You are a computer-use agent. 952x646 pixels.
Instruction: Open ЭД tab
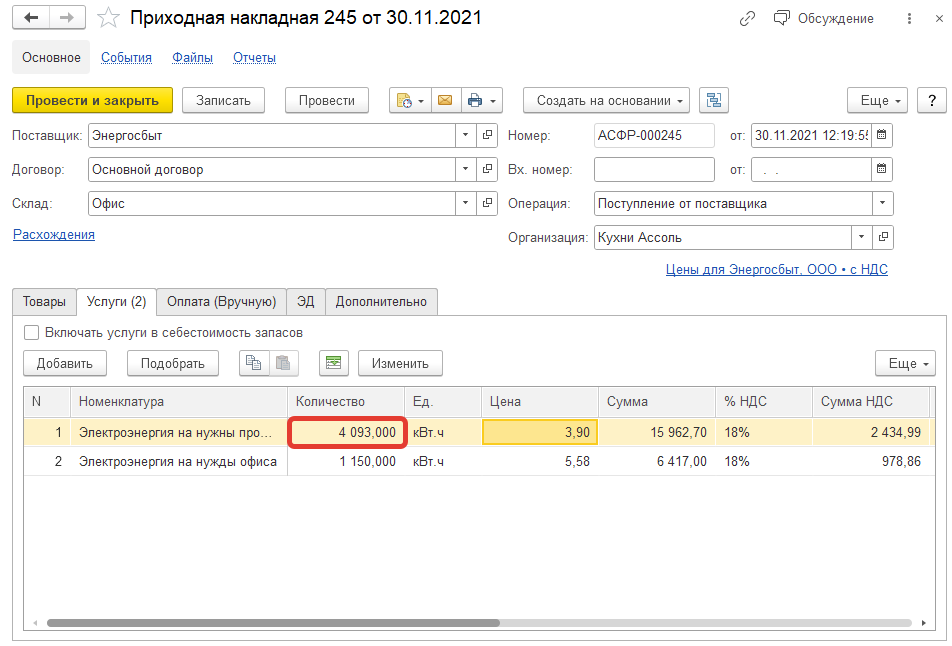click(305, 302)
